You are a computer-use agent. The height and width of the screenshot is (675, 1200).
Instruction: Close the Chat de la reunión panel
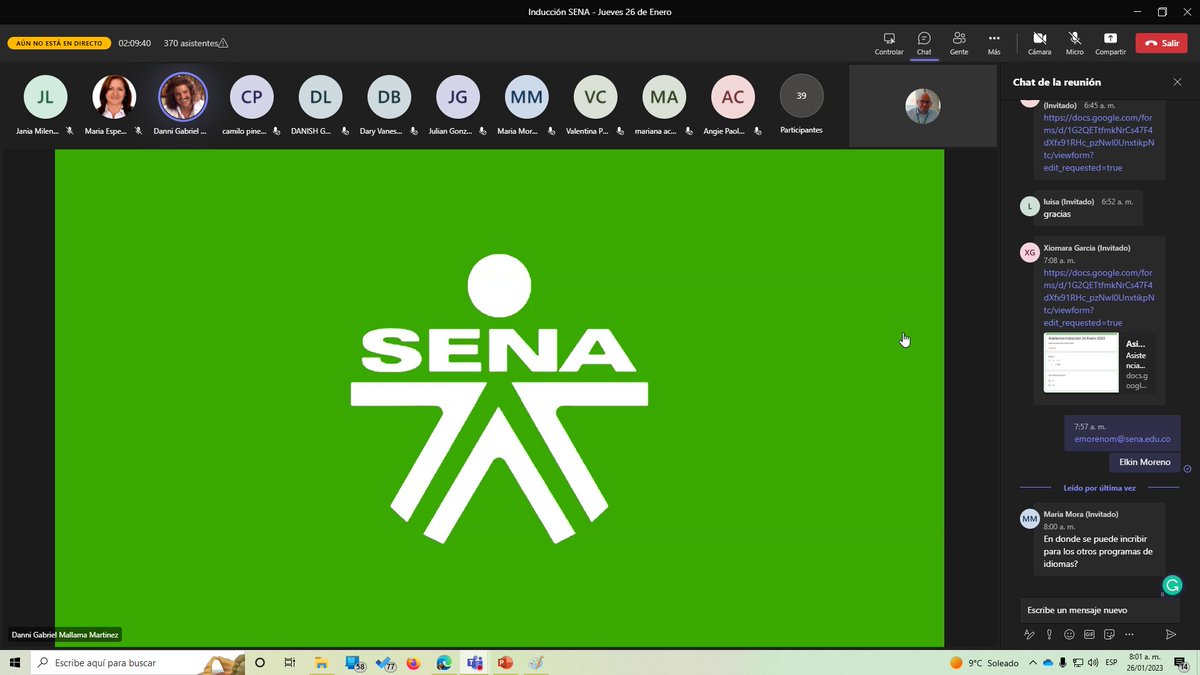point(1177,82)
